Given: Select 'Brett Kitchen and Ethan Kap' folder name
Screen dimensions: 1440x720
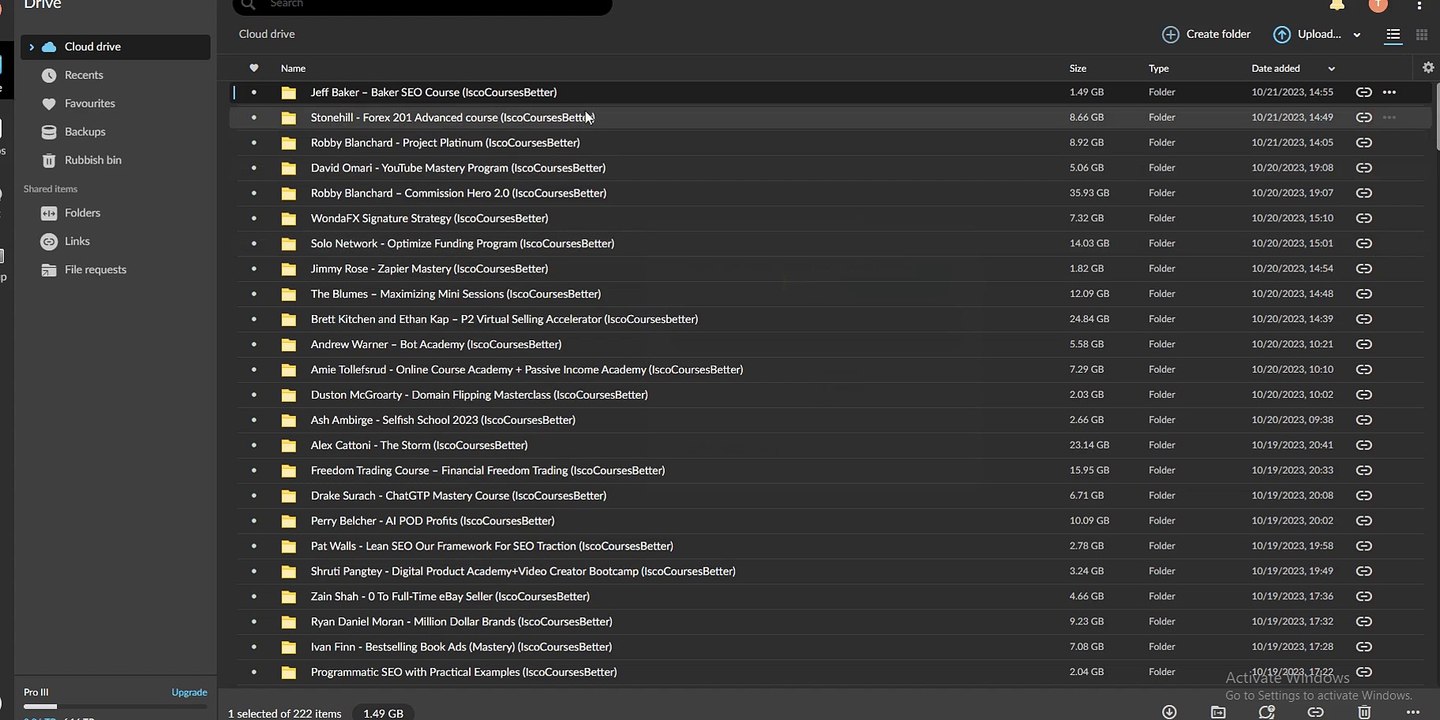Looking at the screenshot, I should pos(504,319).
